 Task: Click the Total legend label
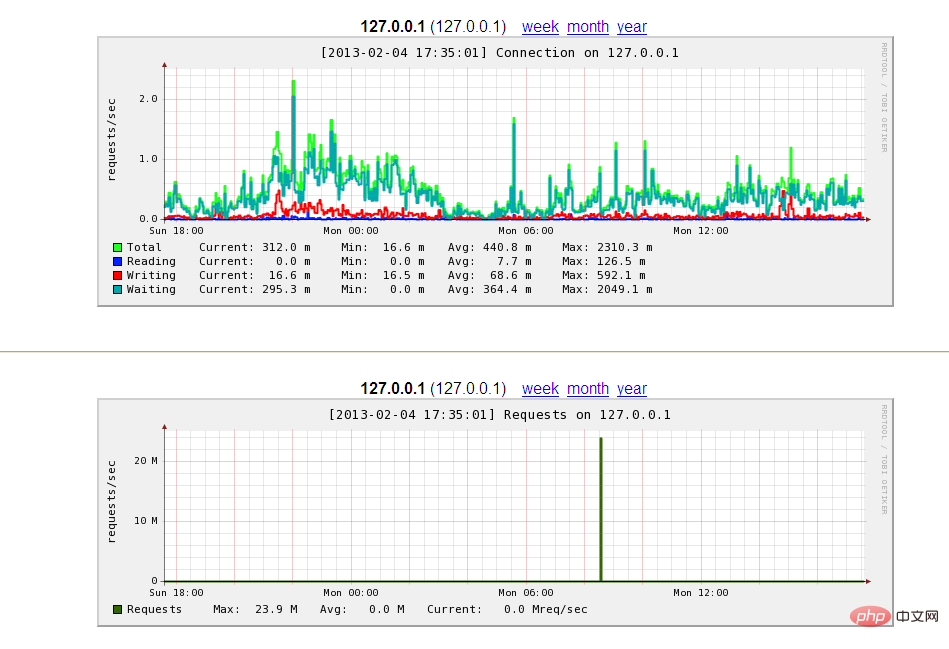click(144, 248)
